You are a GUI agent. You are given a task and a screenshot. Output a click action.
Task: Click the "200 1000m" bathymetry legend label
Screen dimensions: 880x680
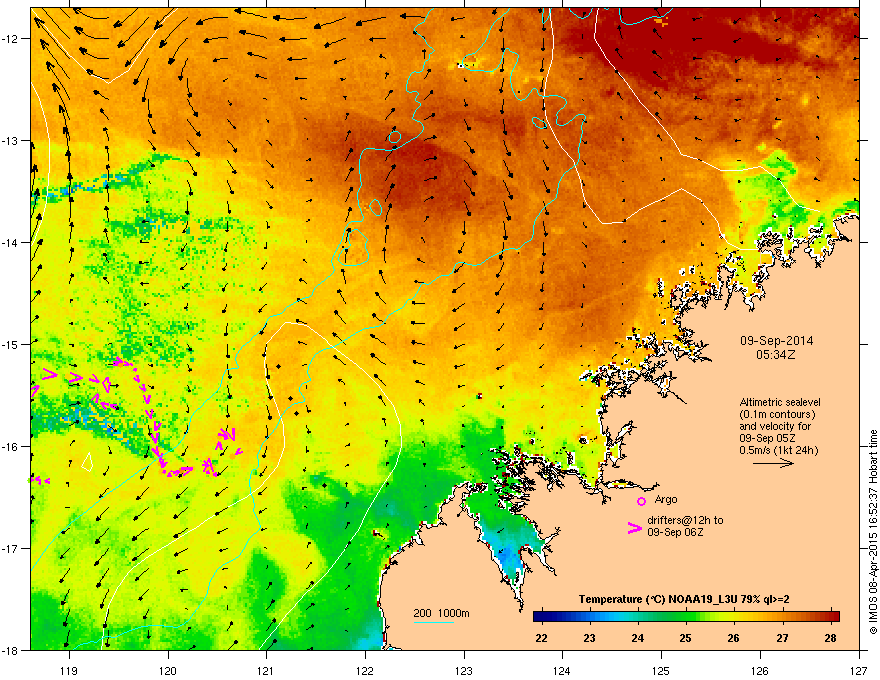pyautogui.click(x=441, y=613)
